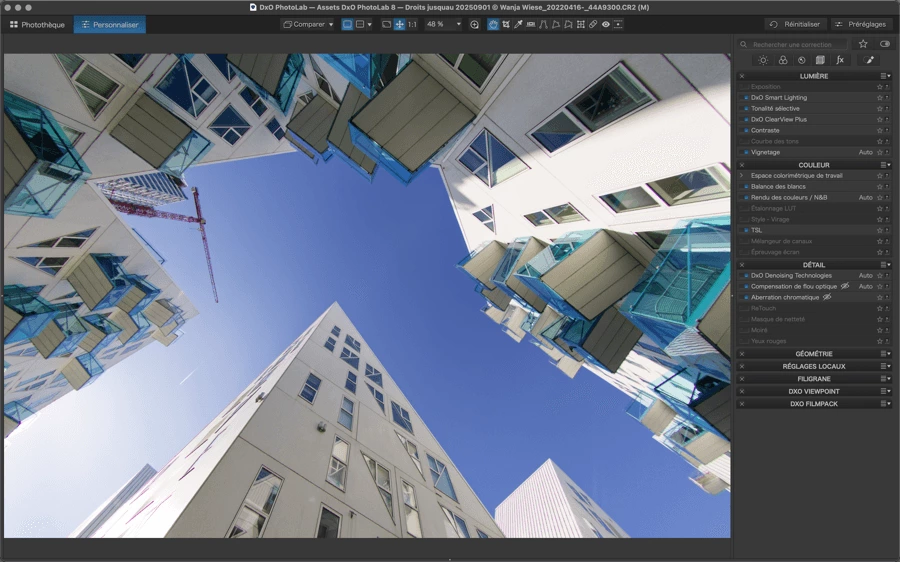This screenshot has width=900, height=562.
Task: Switch to Personnaliser tab
Action: click(110, 25)
